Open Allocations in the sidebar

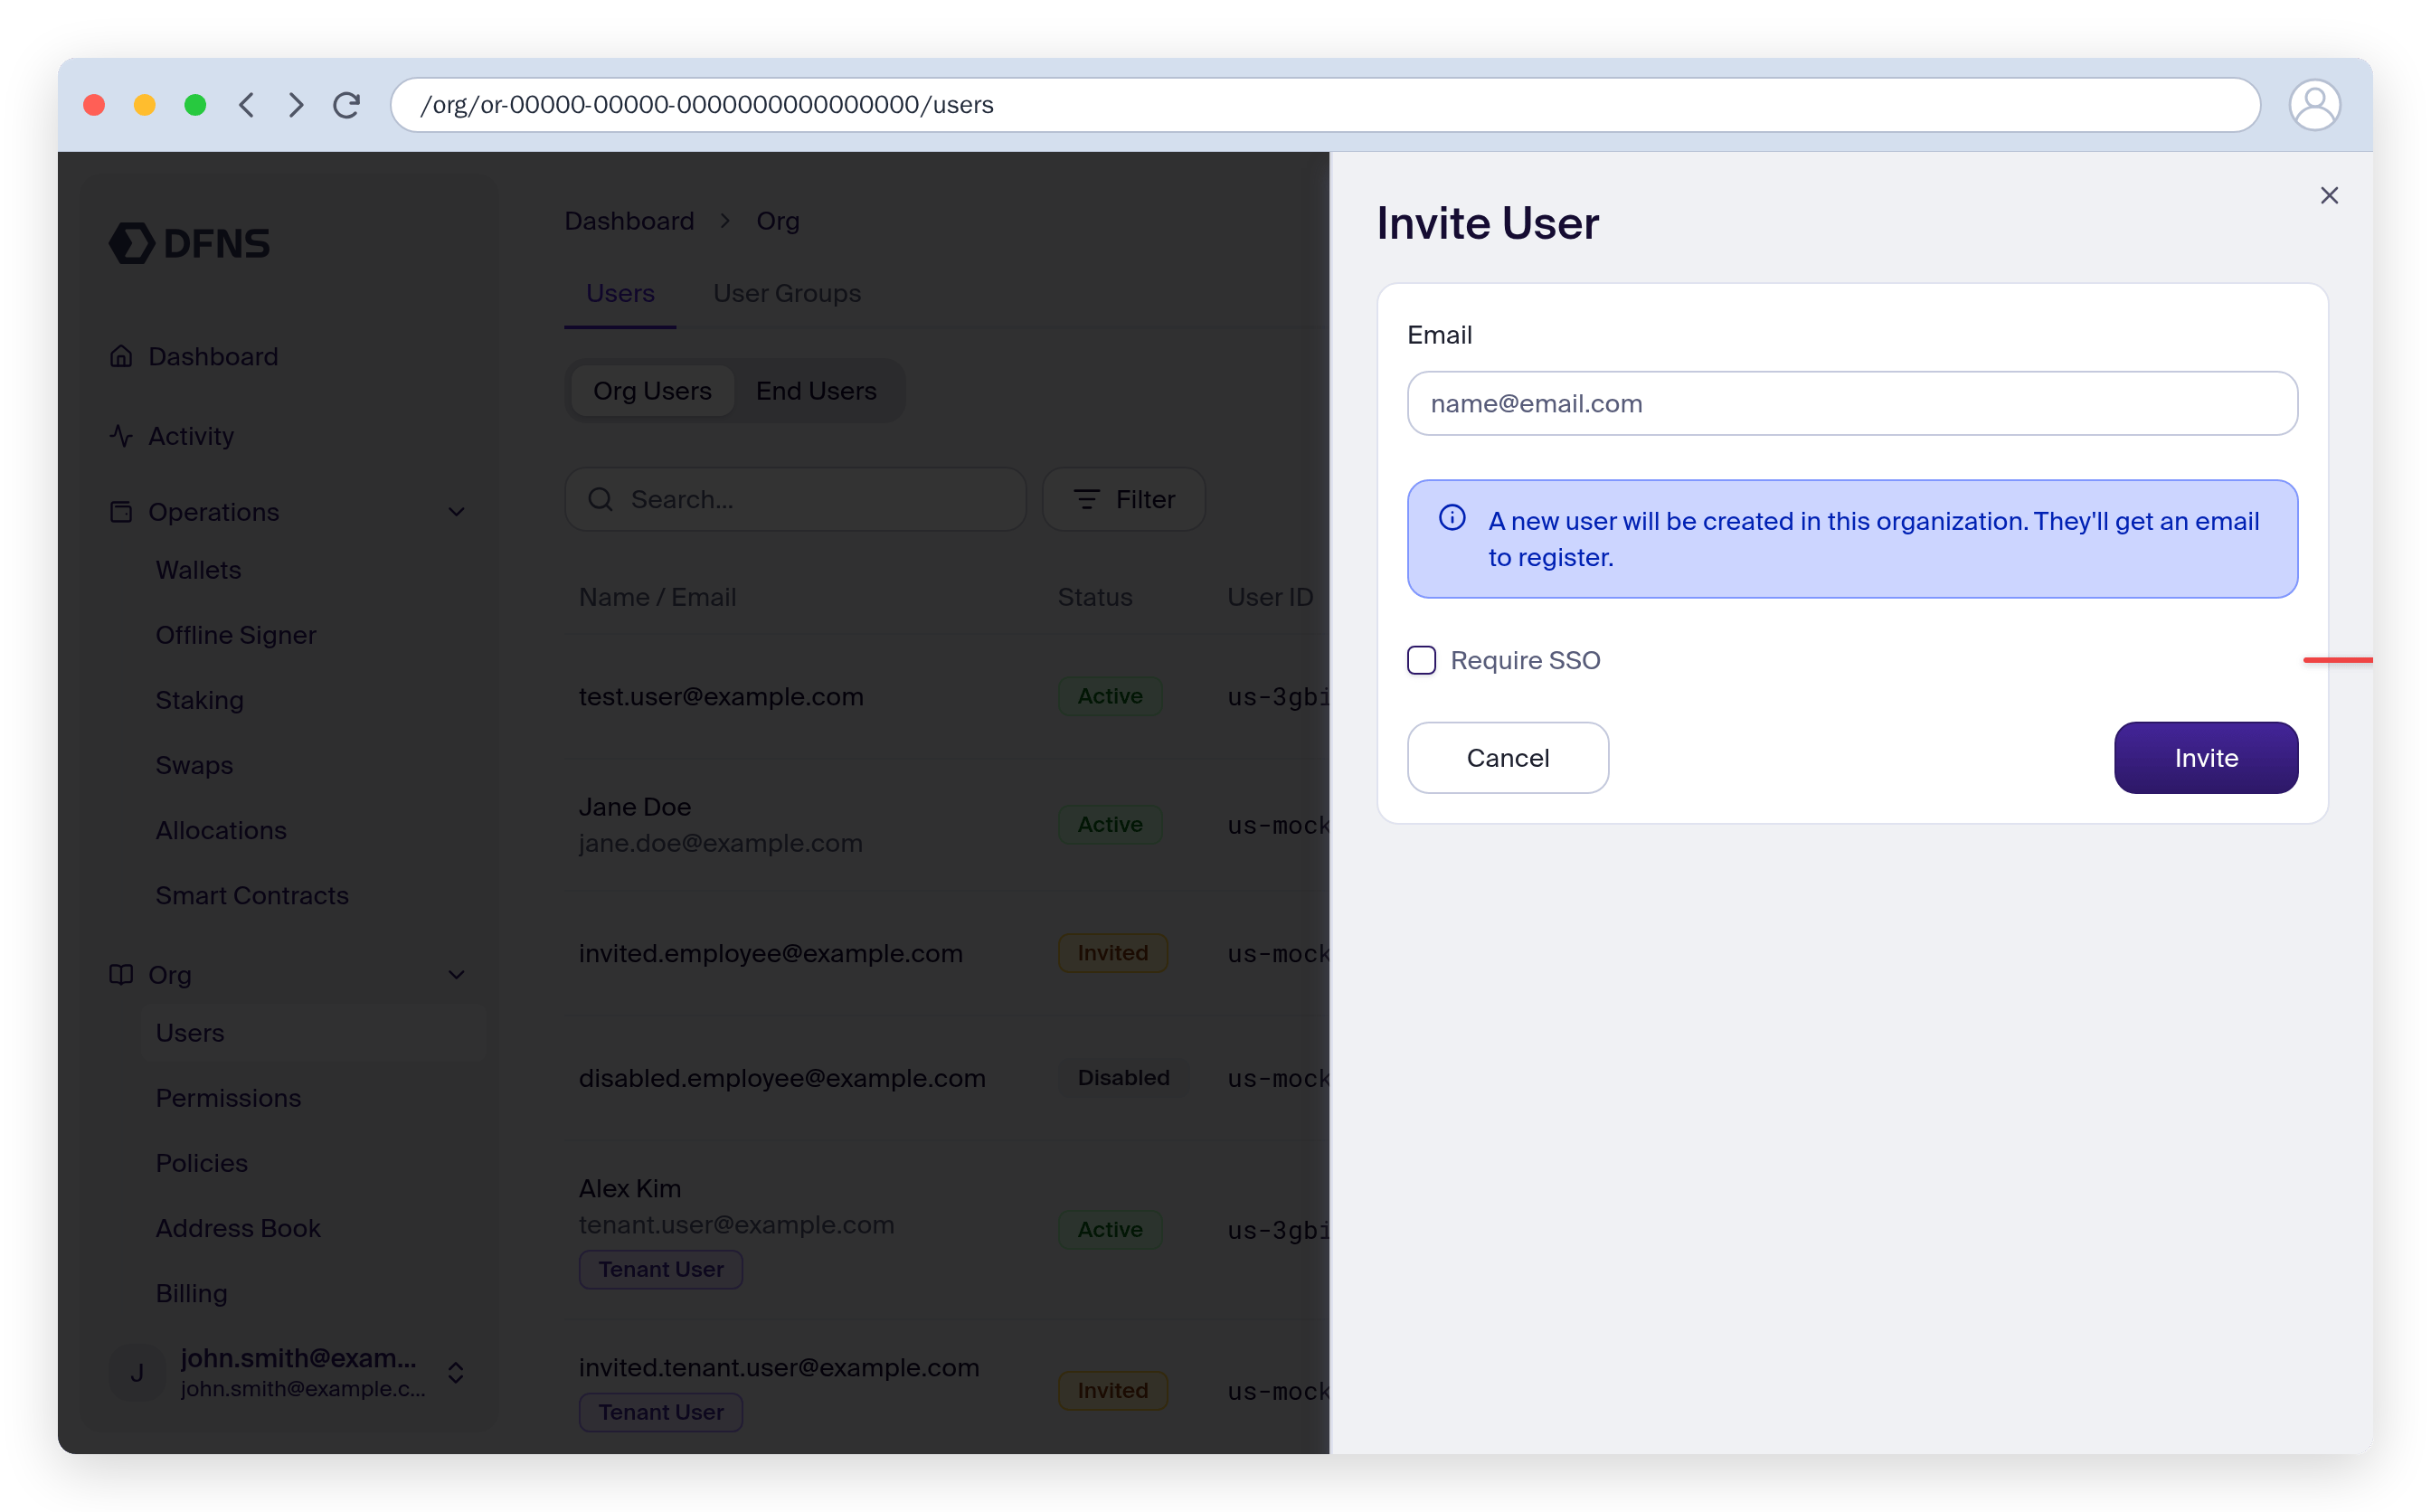click(x=221, y=830)
